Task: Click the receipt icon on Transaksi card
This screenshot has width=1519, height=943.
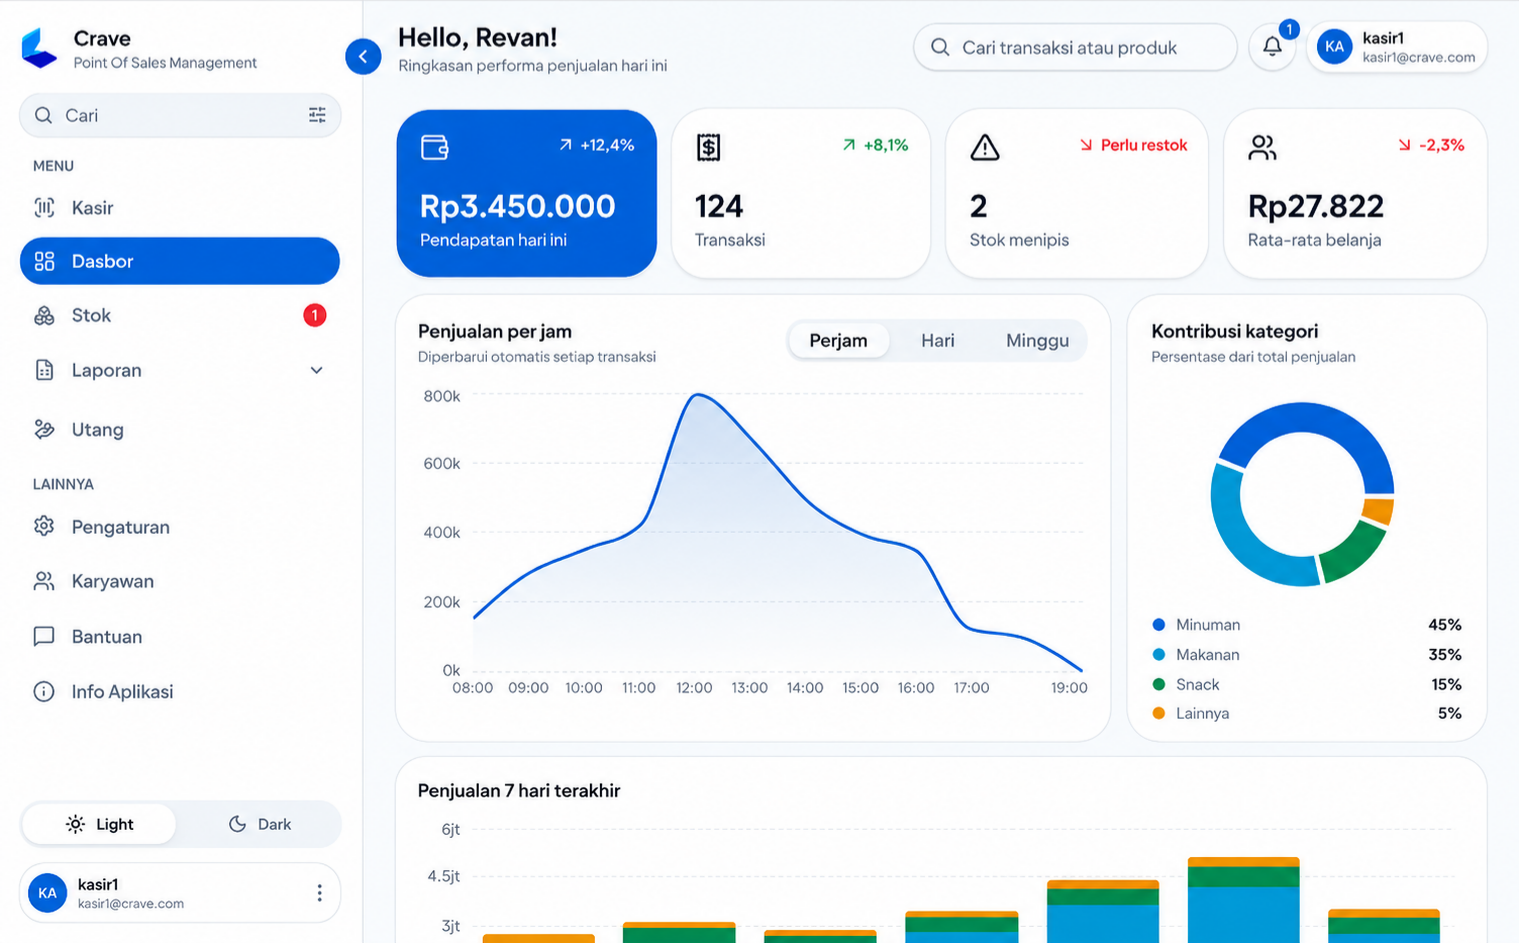Action: pyautogui.click(x=708, y=148)
